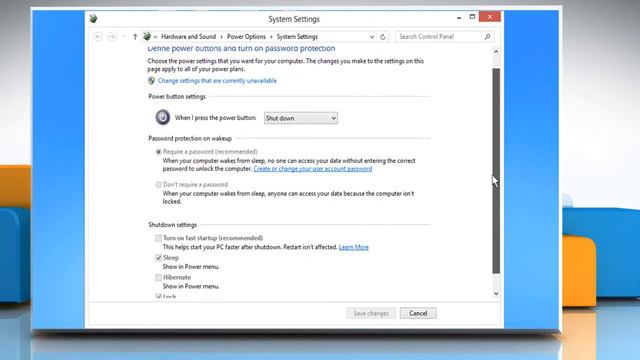Click the power button icon
Viewport: 640px width, 360px height.
pos(162,118)
